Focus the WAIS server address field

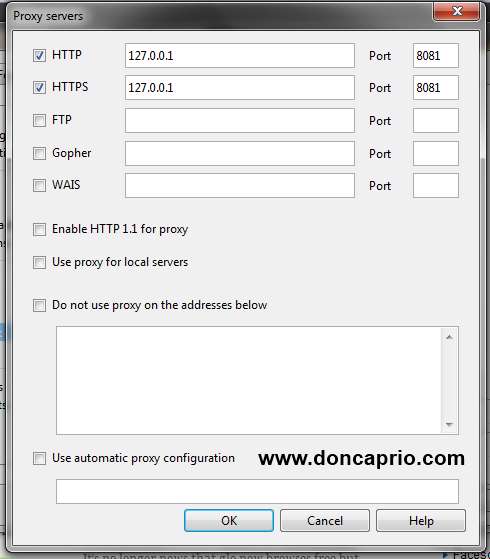click(x=240, y=185)
